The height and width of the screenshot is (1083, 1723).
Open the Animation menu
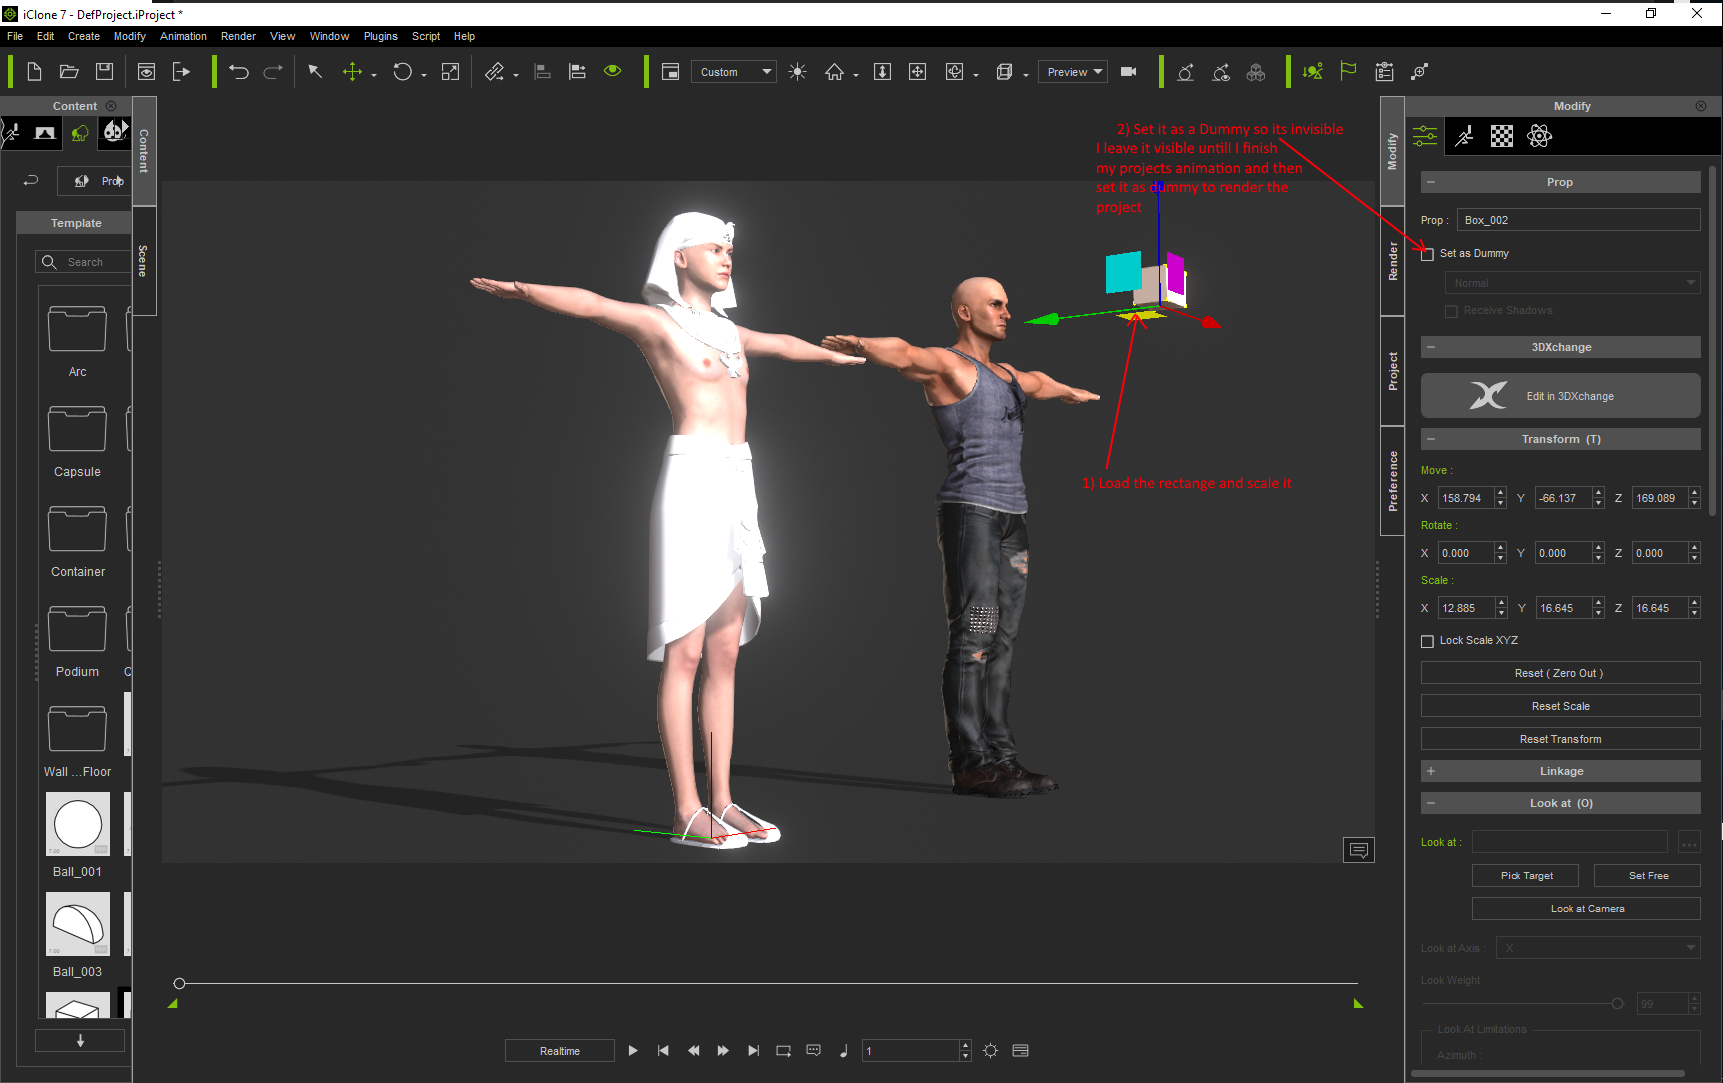tap(183, 36)
